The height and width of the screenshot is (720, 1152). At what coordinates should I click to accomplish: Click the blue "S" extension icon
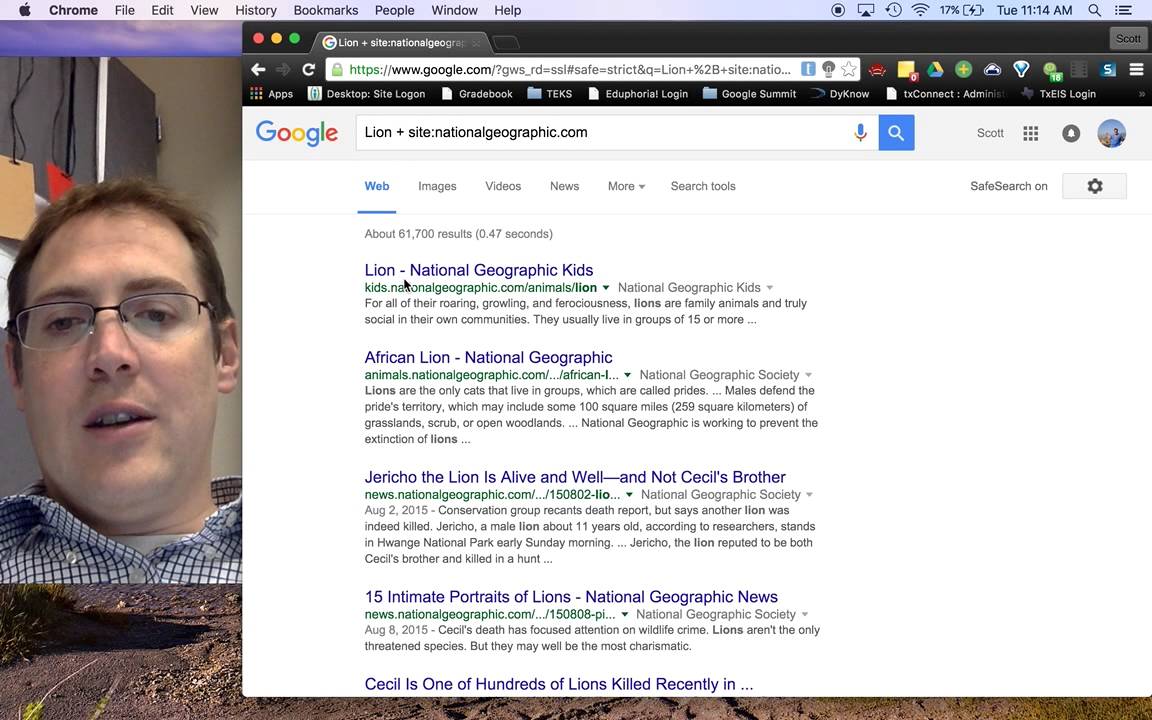(x=1108, y=70)
